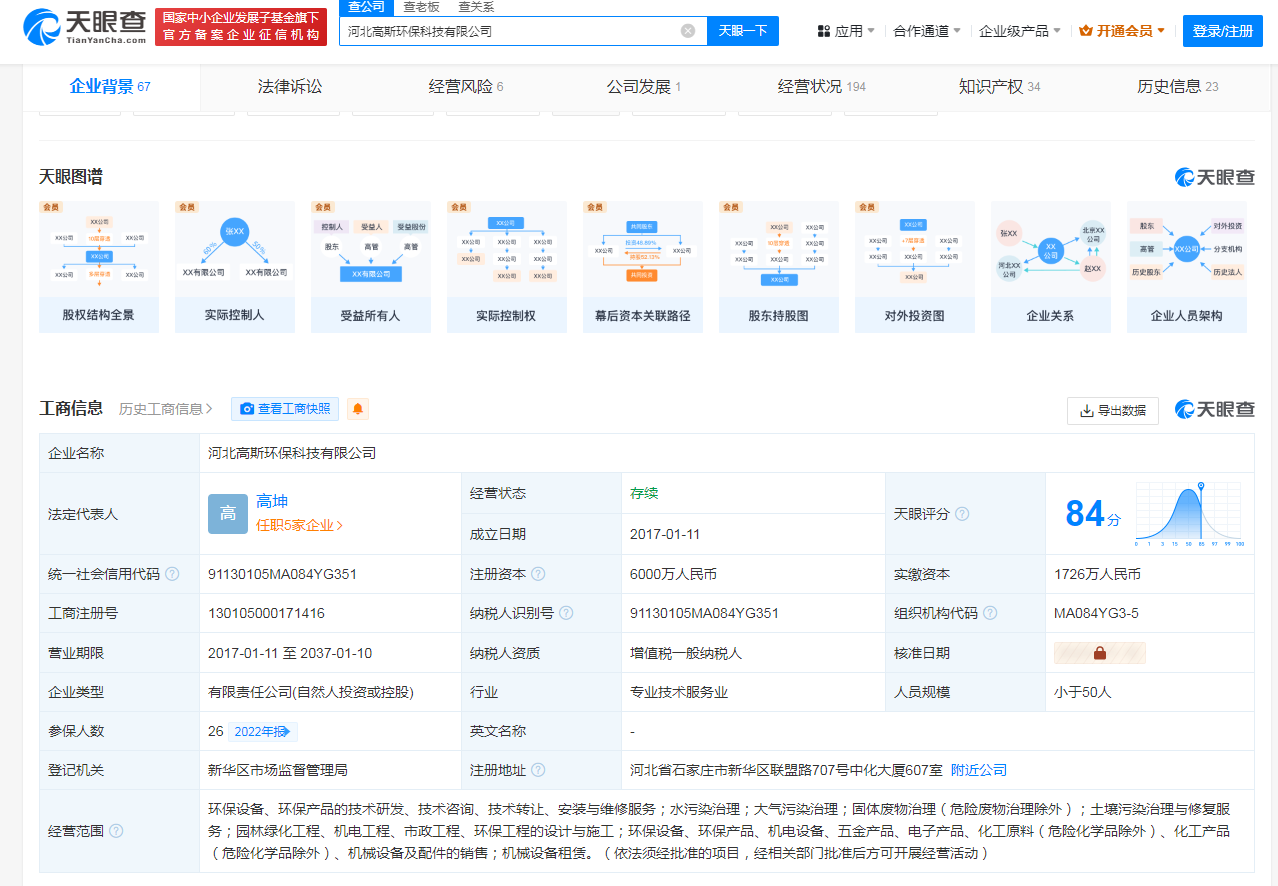
Task: Click the 登录/注册 button
Action: (x=1222, y=31)
